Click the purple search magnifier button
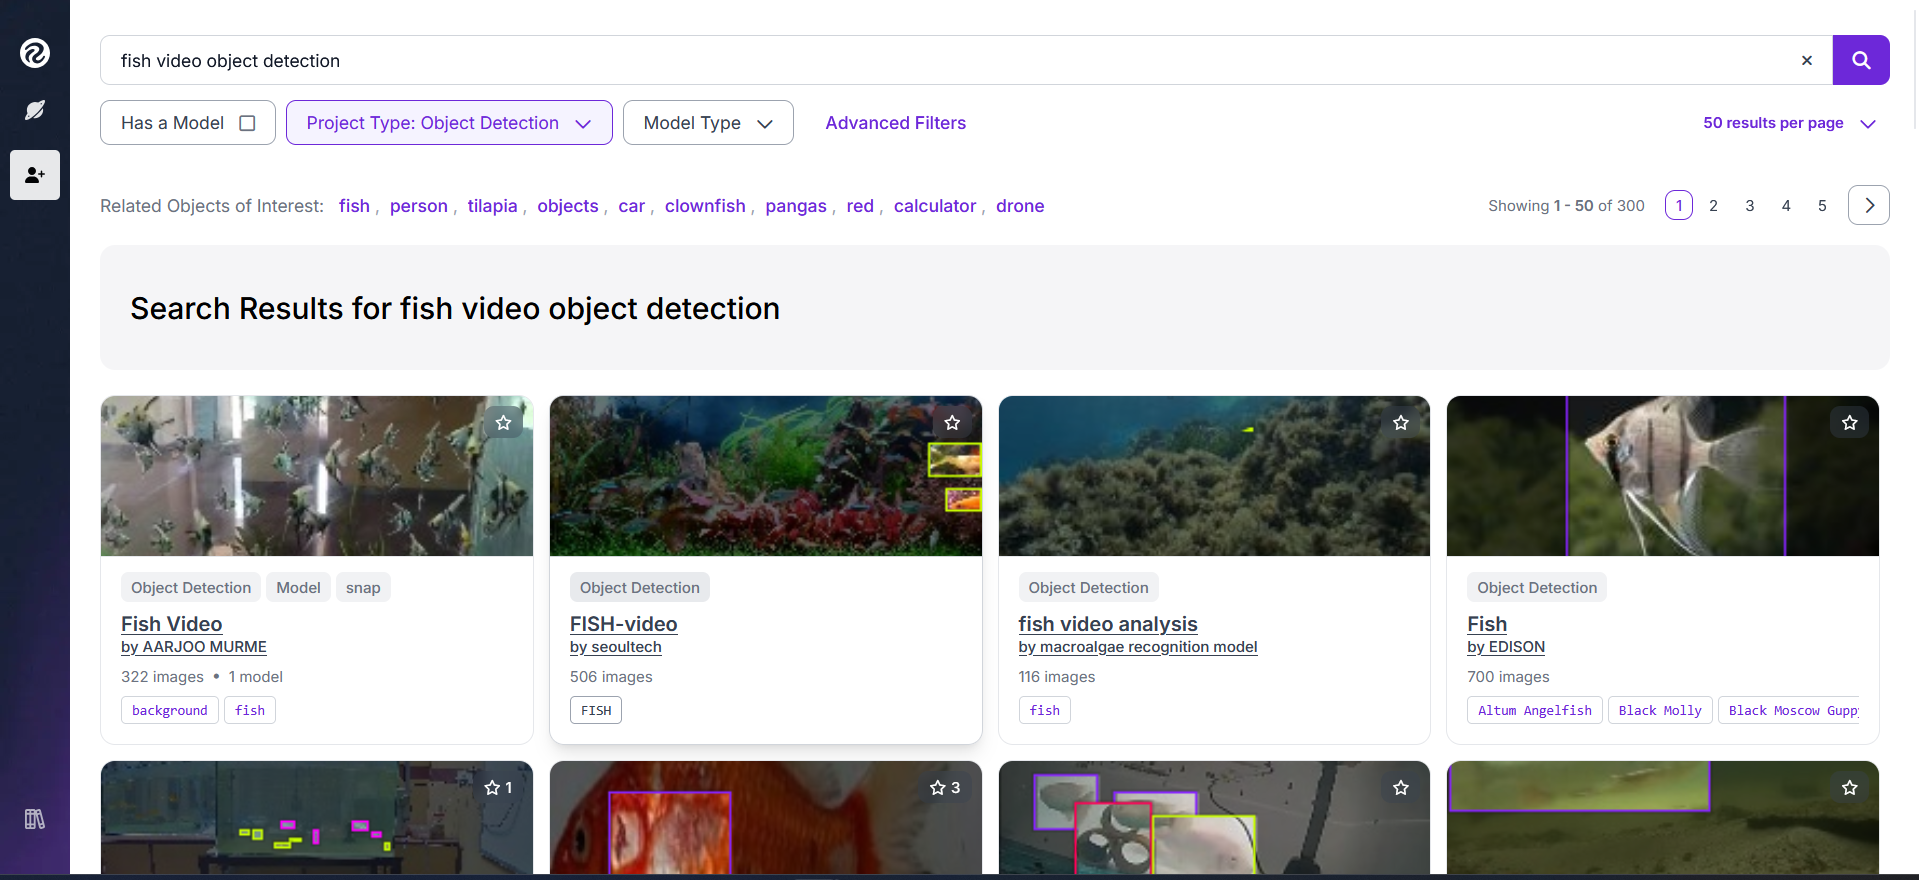The height and width of the screenshot is (880, 1919). click(x=1861, y=60)
